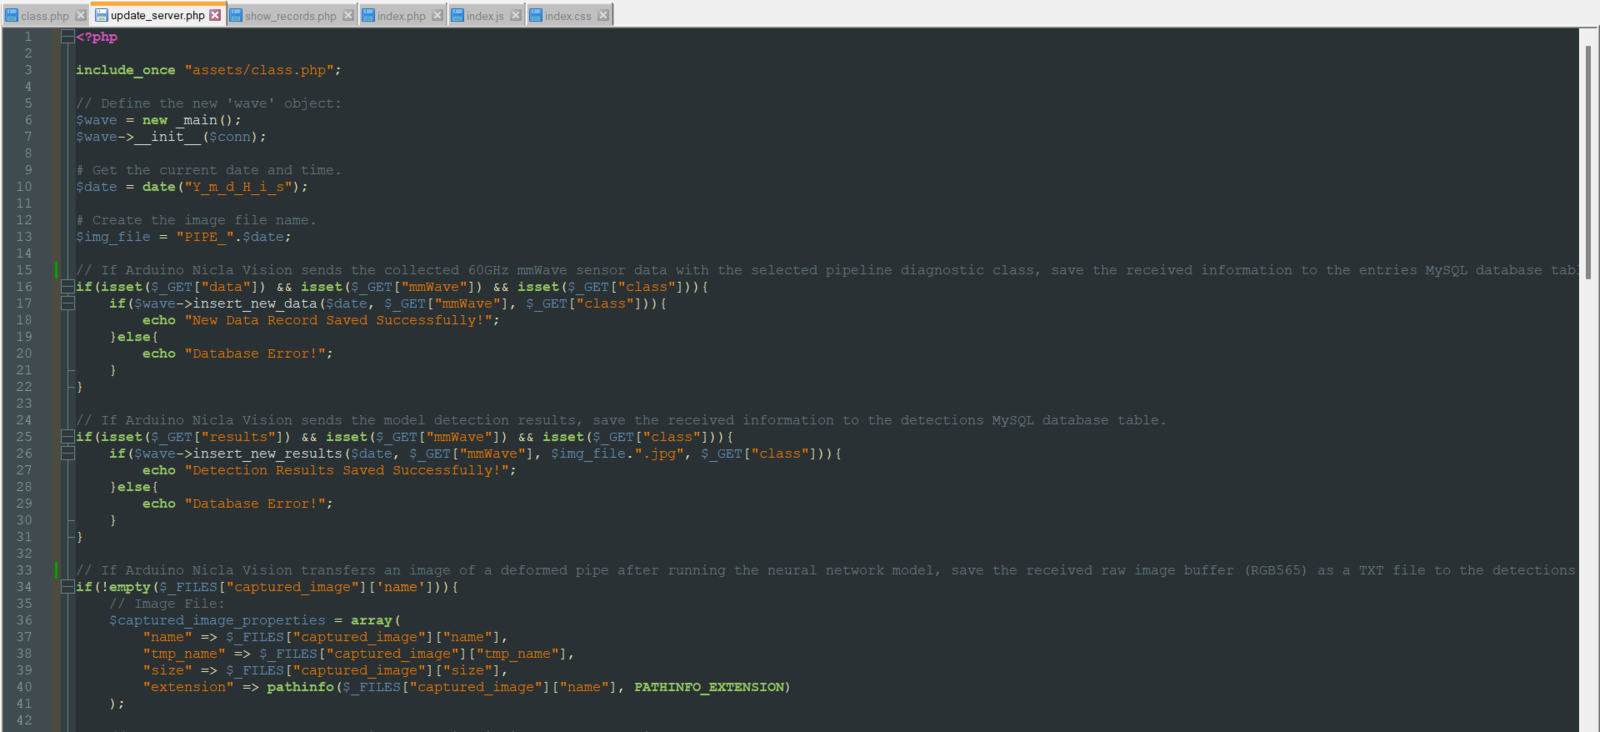Switch to the index.css tab
Image resolution: width=1600 pixels, height=732 pixels.
pyautogui.click(x=568, y=15)
